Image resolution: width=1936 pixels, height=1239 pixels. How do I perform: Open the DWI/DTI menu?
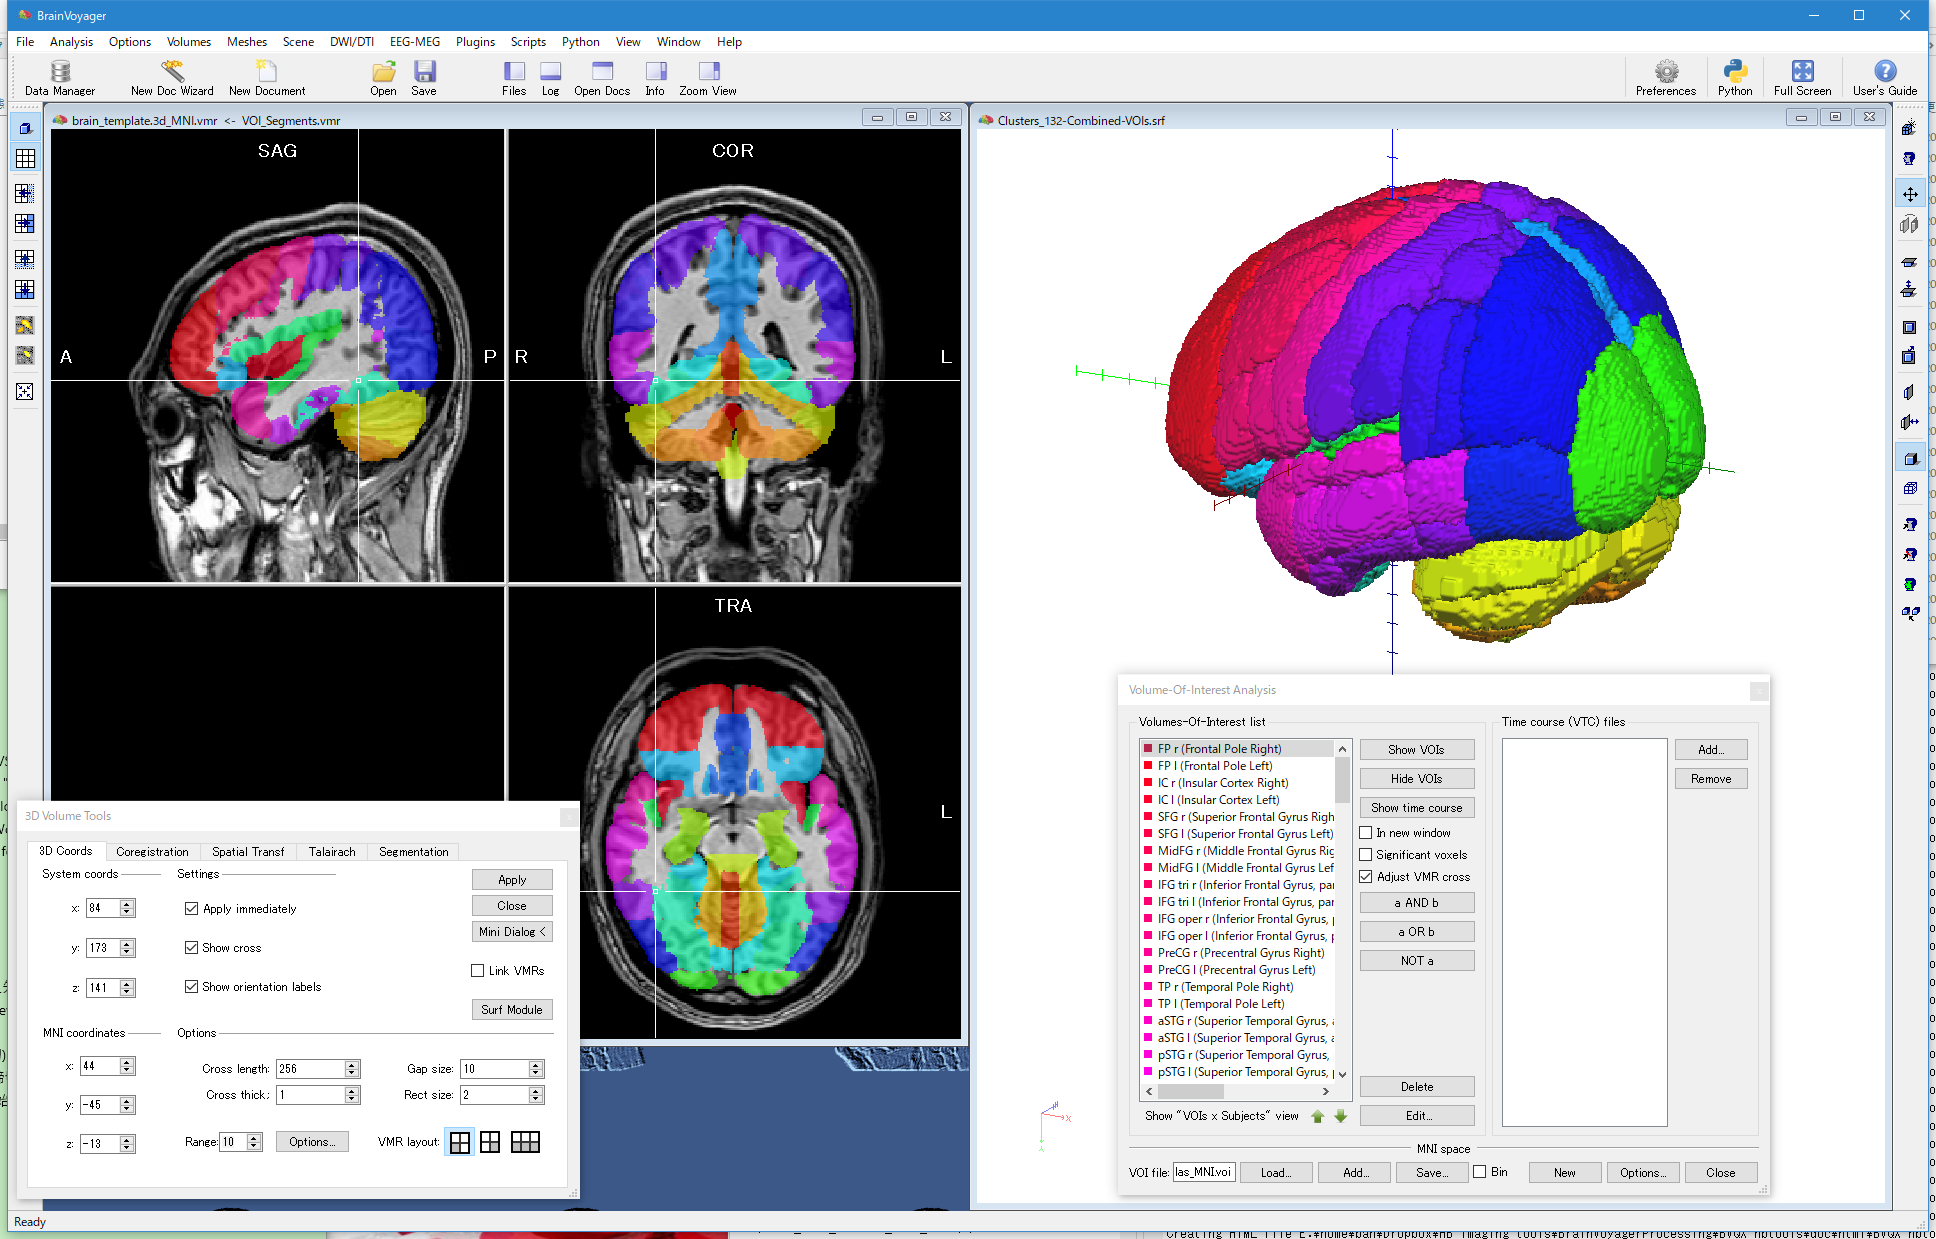352,42
